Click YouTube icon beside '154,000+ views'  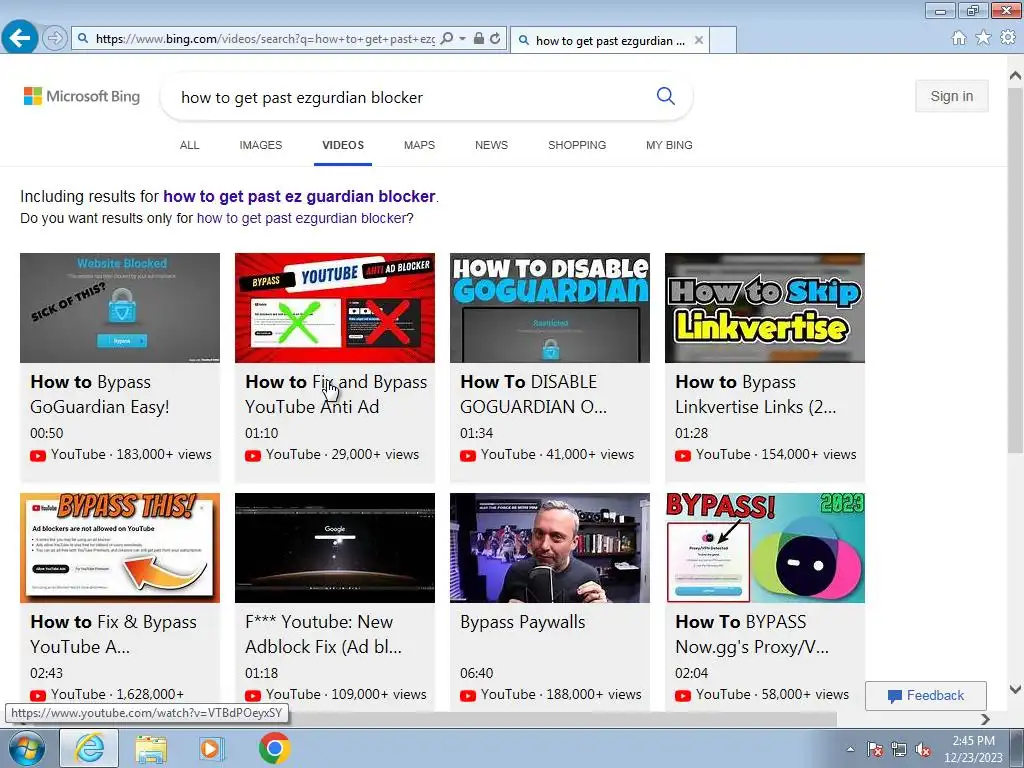coord(682,455)
